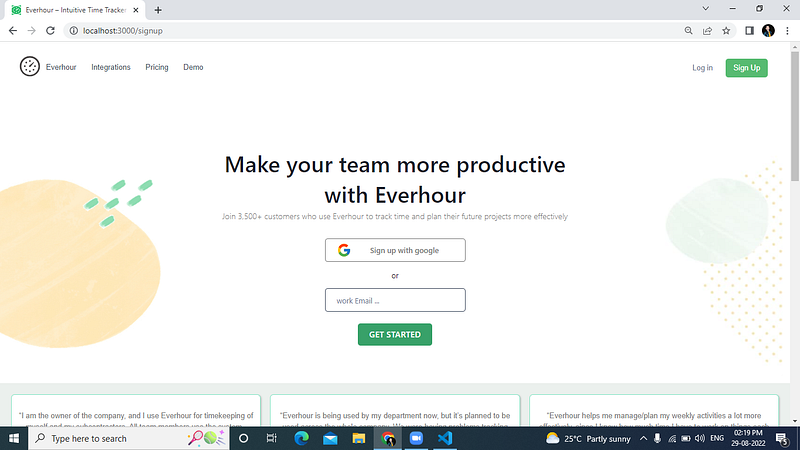Open Pricing nav item

pos(157,67)
